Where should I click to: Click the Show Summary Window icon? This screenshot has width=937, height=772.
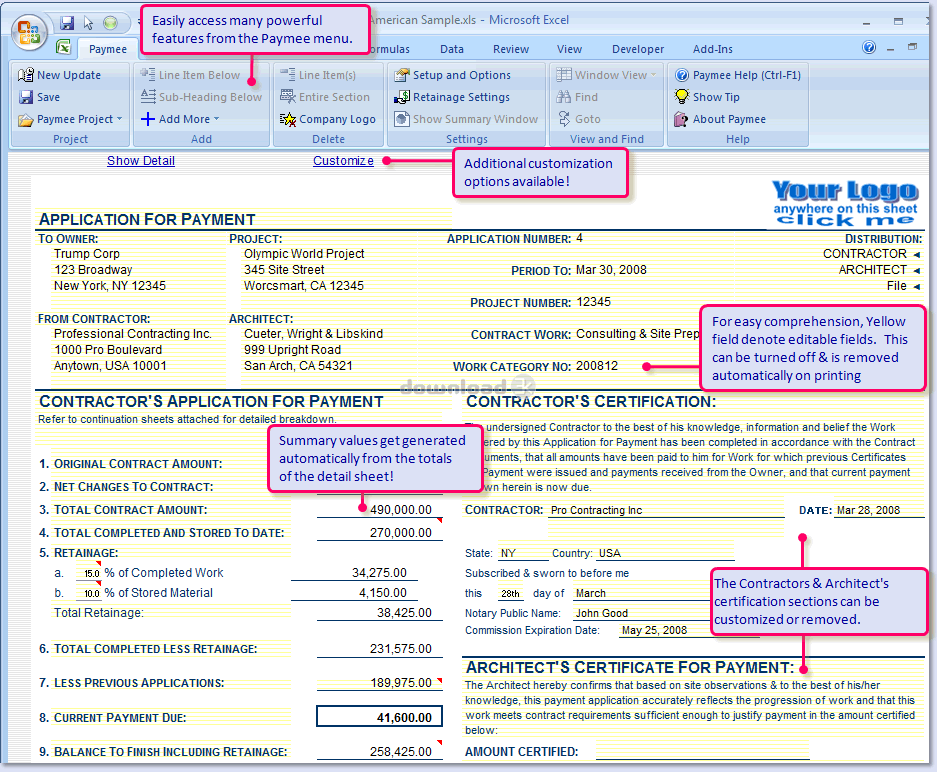[x=402, y=119]
